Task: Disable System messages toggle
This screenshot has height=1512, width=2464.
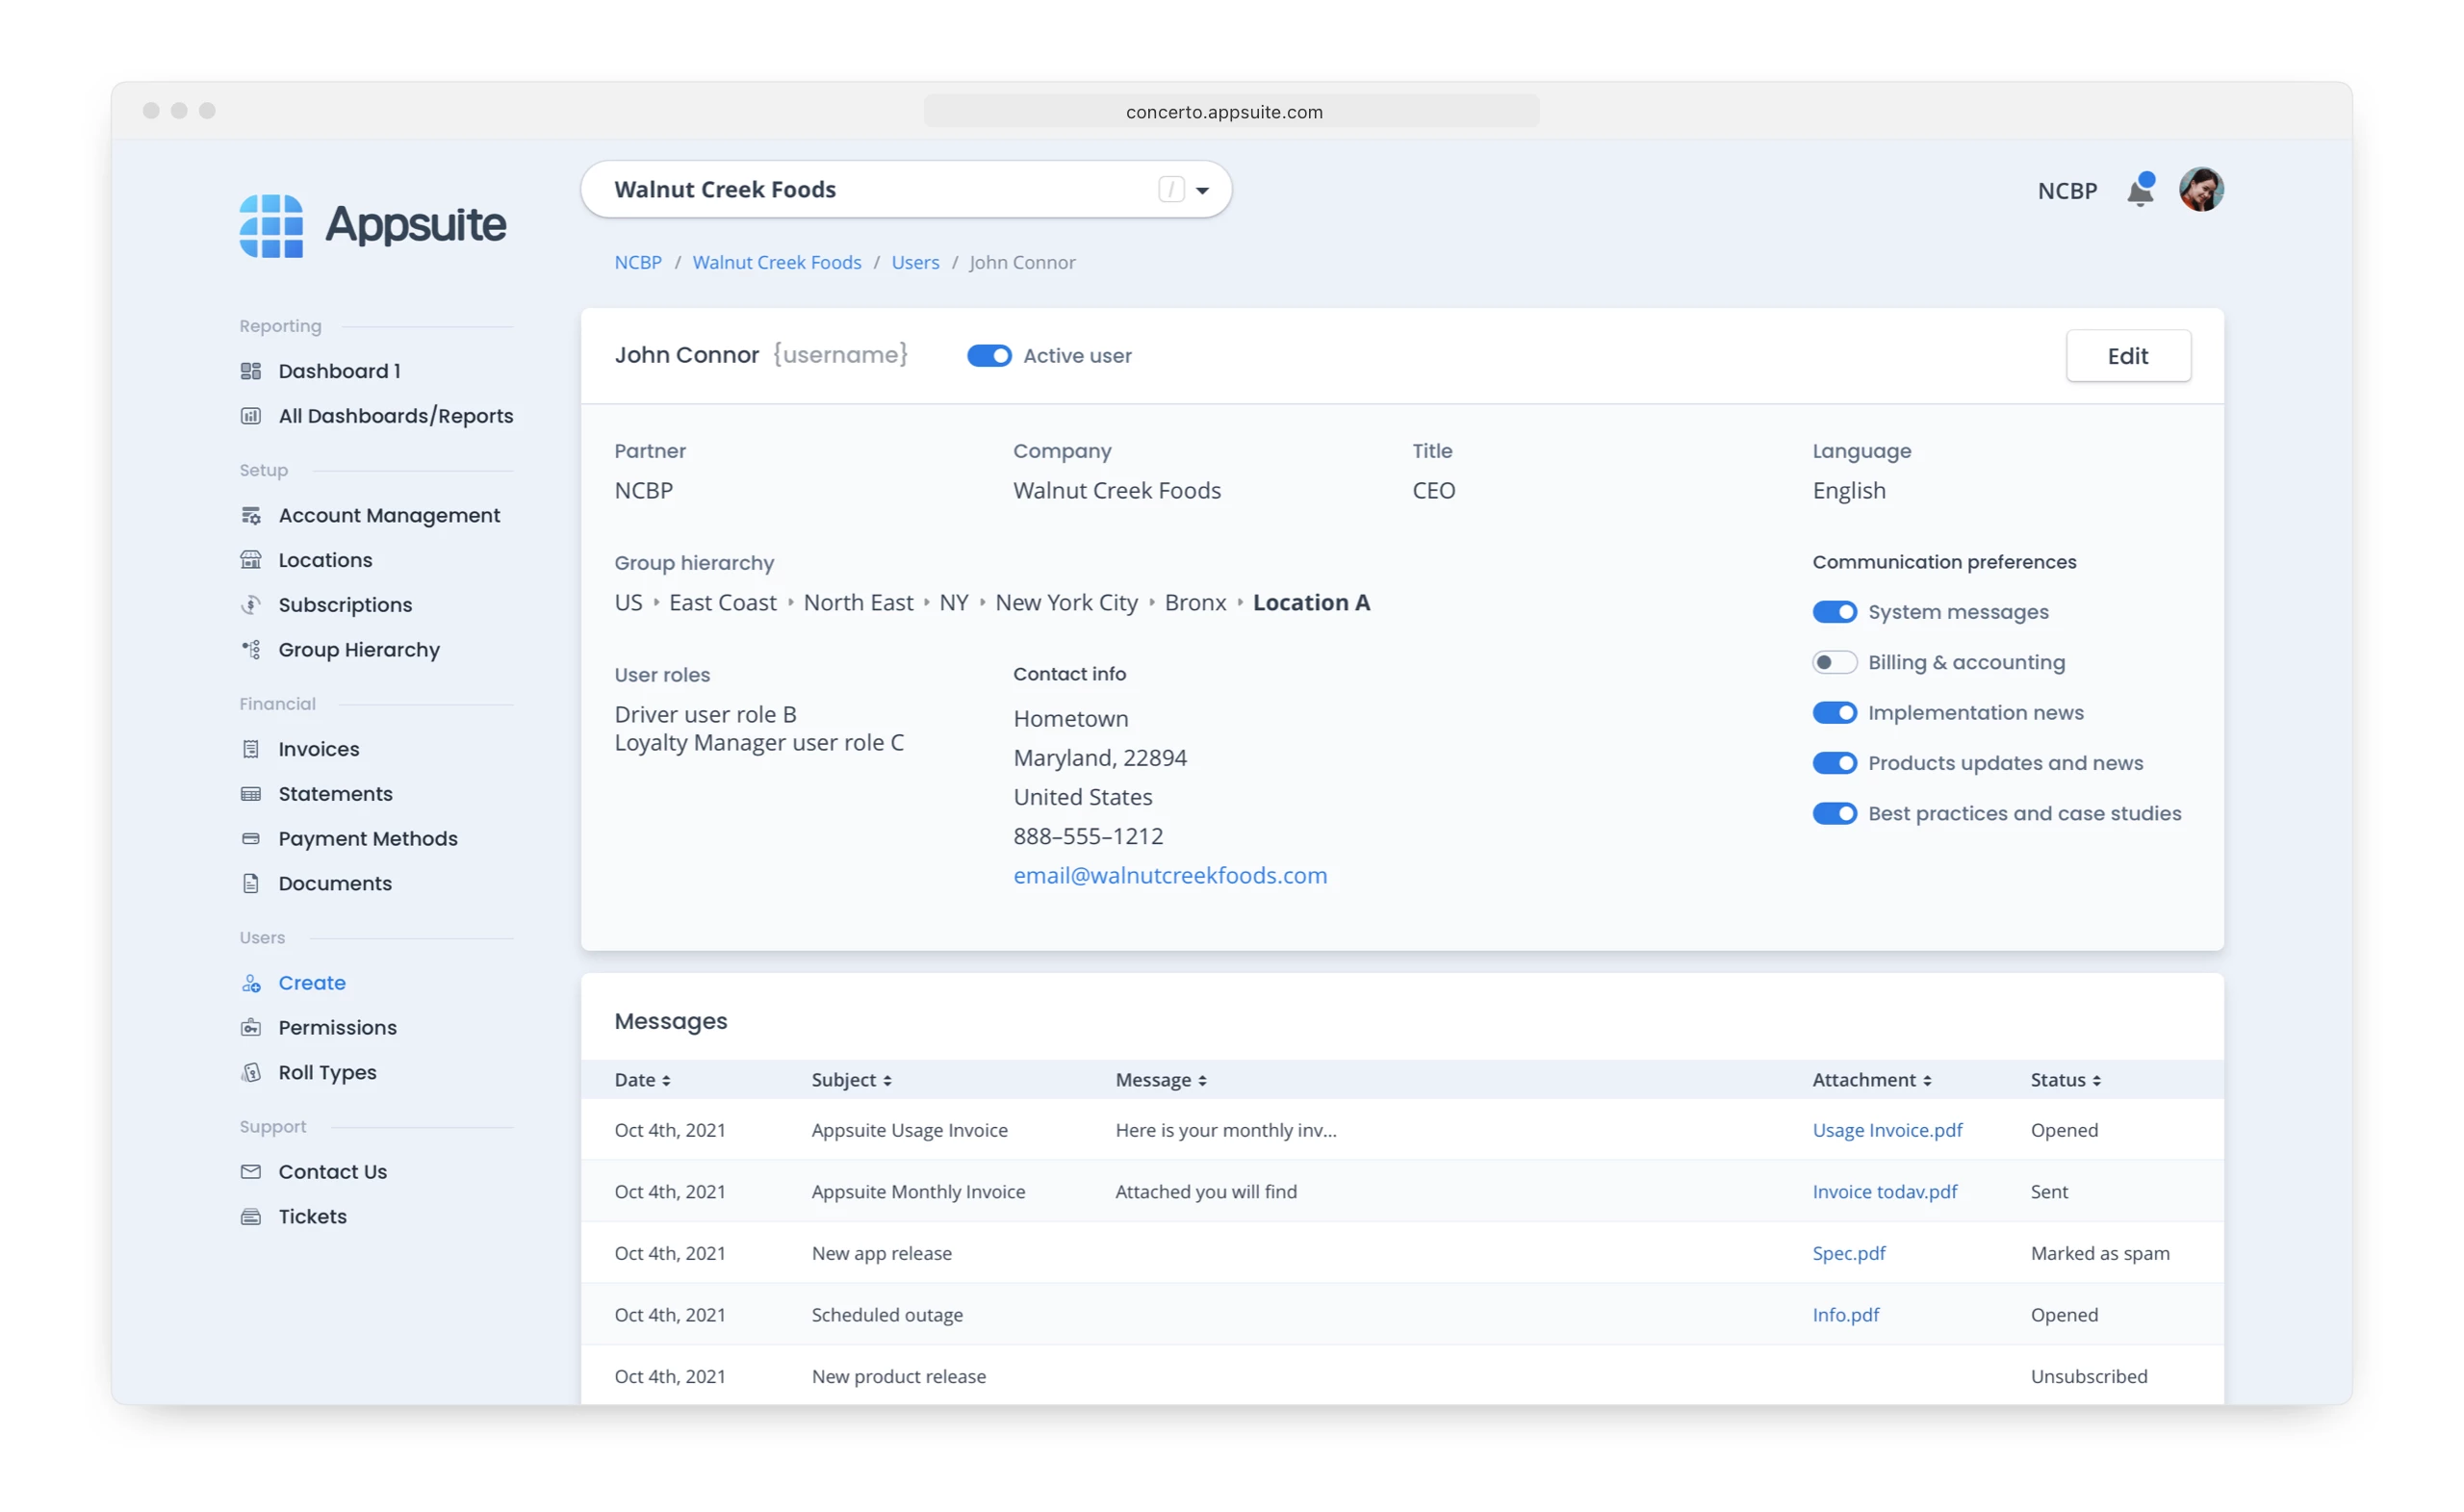Action: pos(1834,612)
